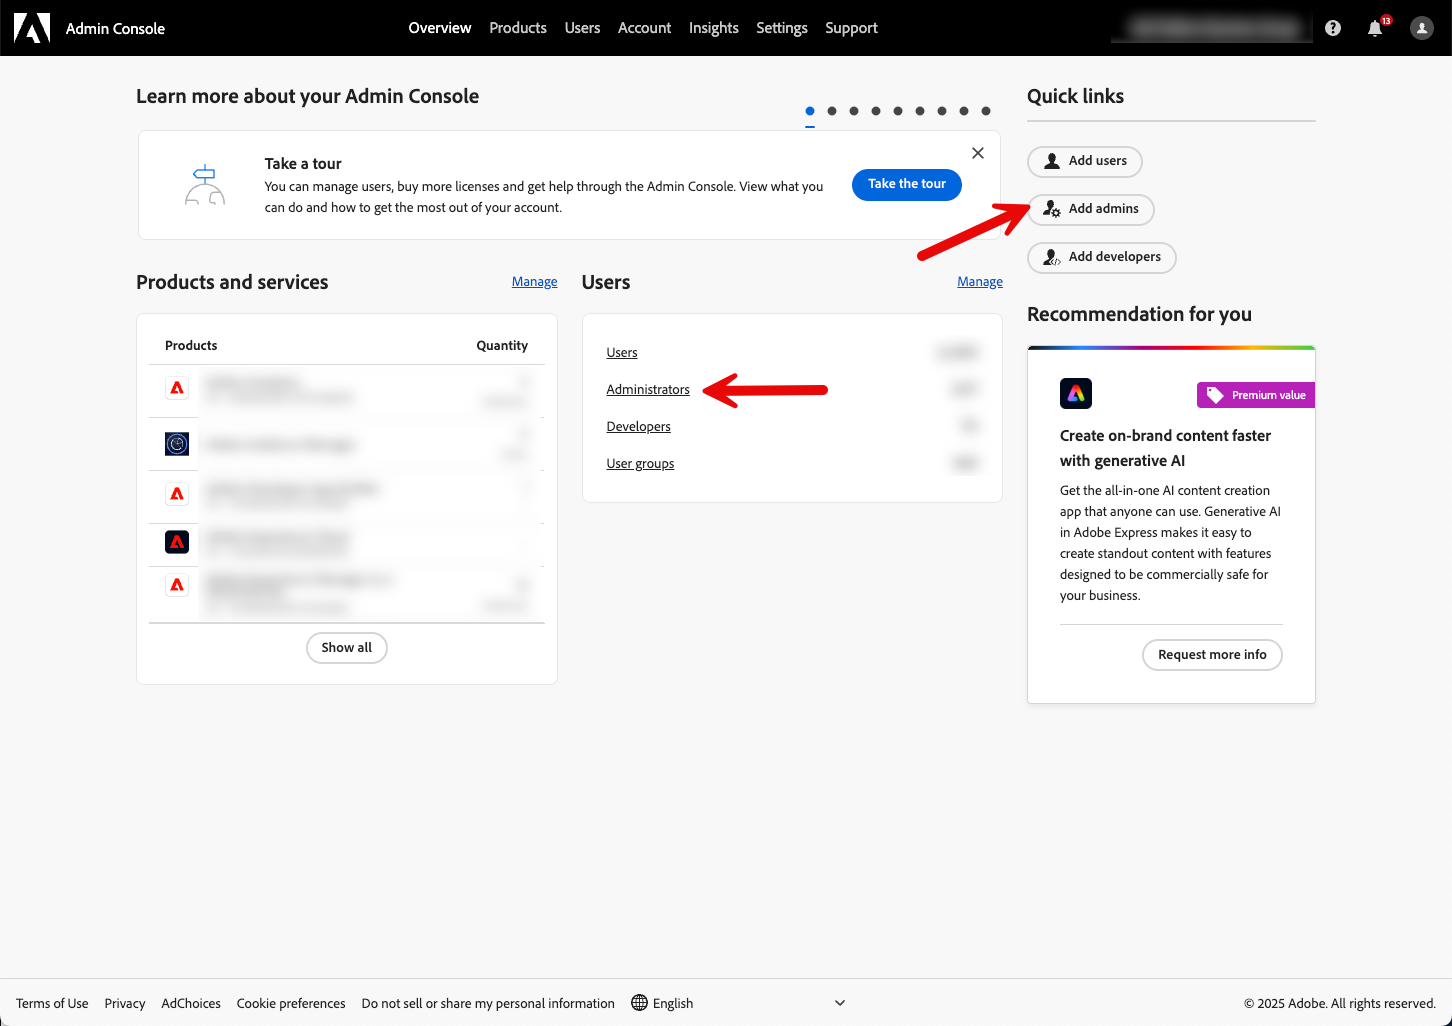Click Manage link beside Products and services

[534, 282]
